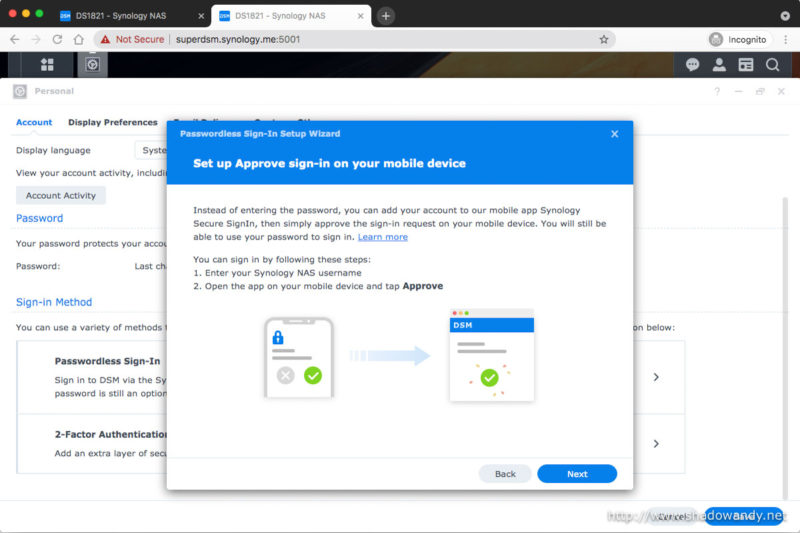Reload the page in the browser
The height and width of the screenshot is (533, 800).
tap(57, 39)
